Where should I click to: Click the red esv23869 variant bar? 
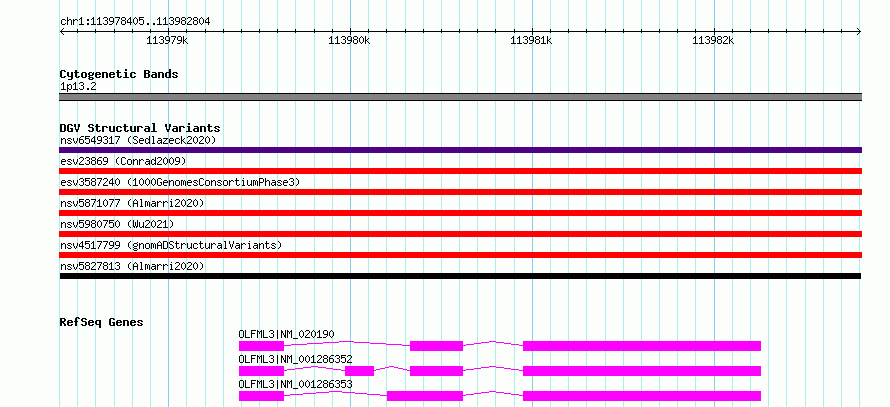click(461, 171)
